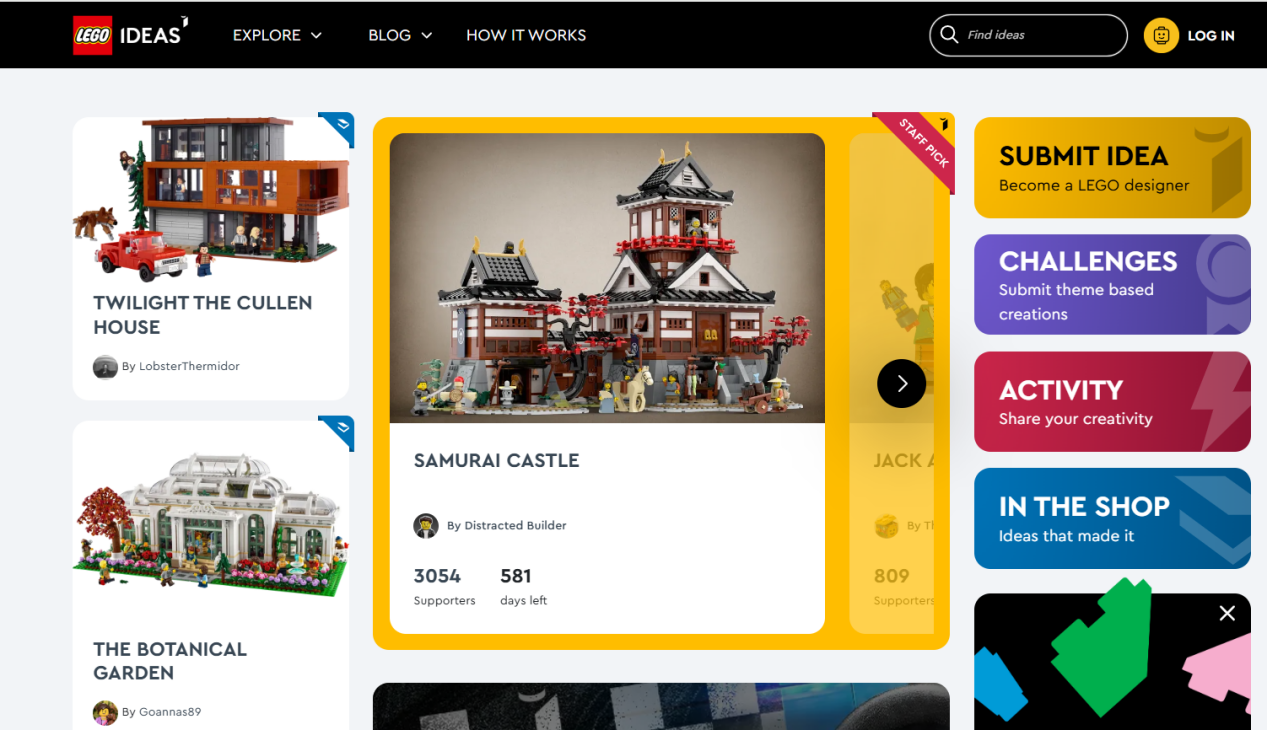Image resolution: width=1267 pixels, height=730 pixels.
Task: Close the black promo banner with X
Action: (x=1227, y=613)
